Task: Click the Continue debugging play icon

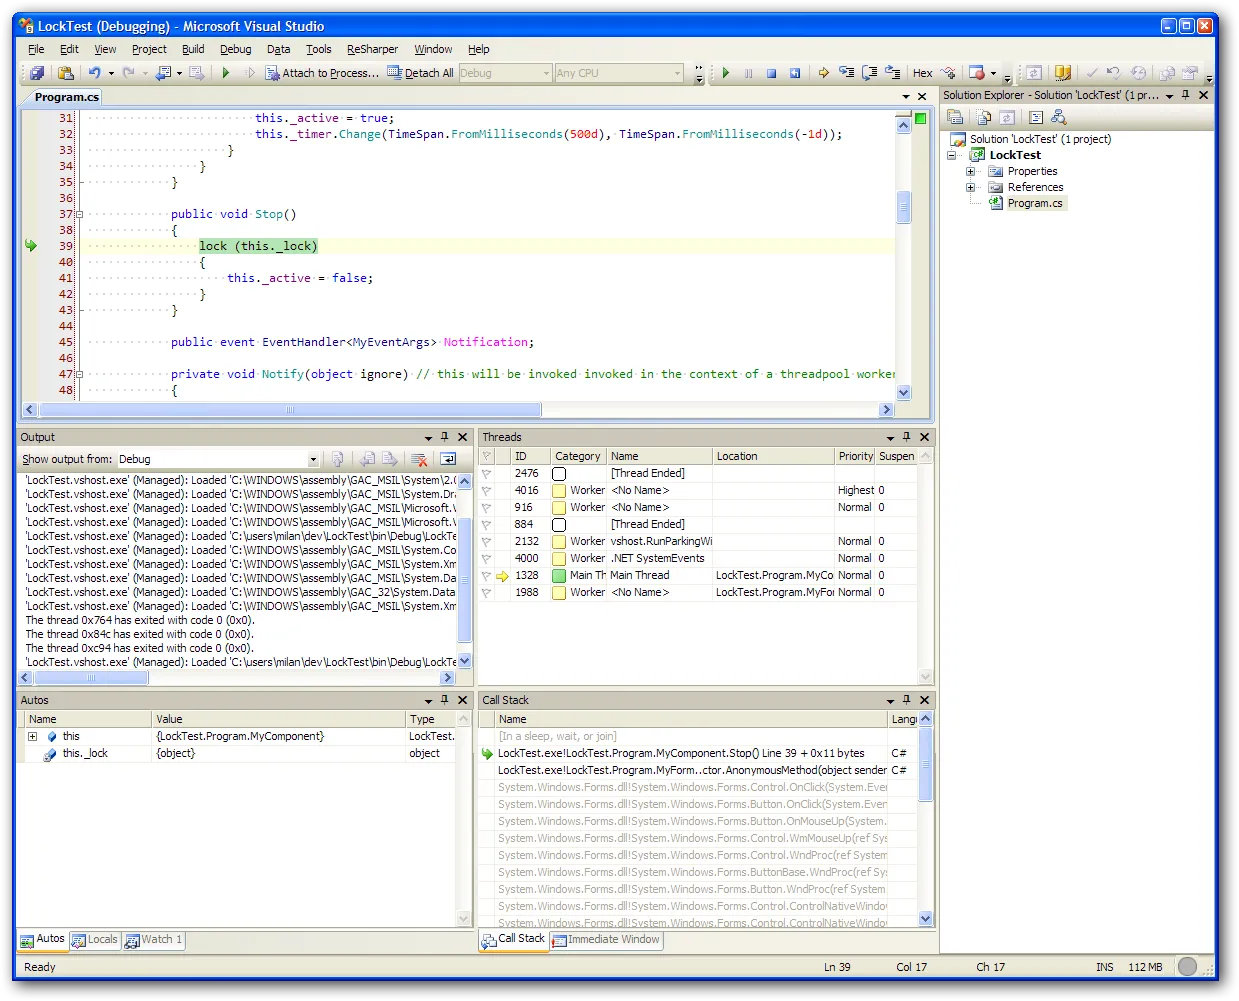Action: [726, 73]
